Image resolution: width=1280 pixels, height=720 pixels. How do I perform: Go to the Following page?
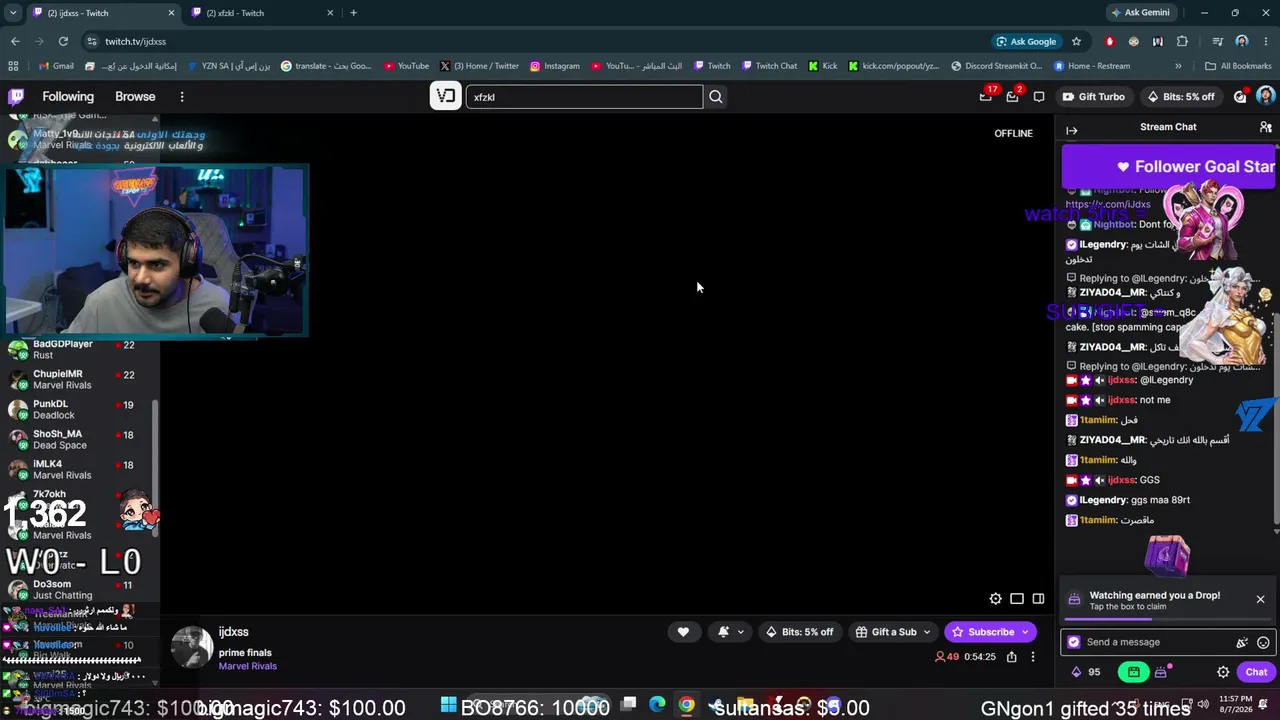68,97
